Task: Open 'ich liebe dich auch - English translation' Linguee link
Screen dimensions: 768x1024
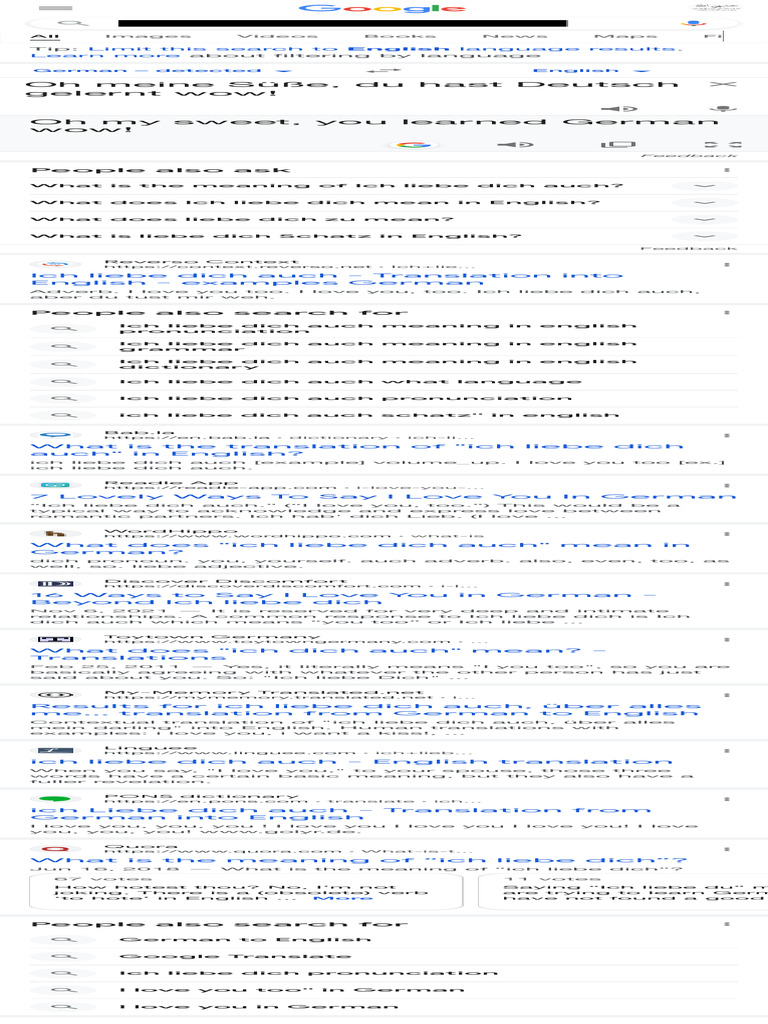Action: tap(351, 762)
